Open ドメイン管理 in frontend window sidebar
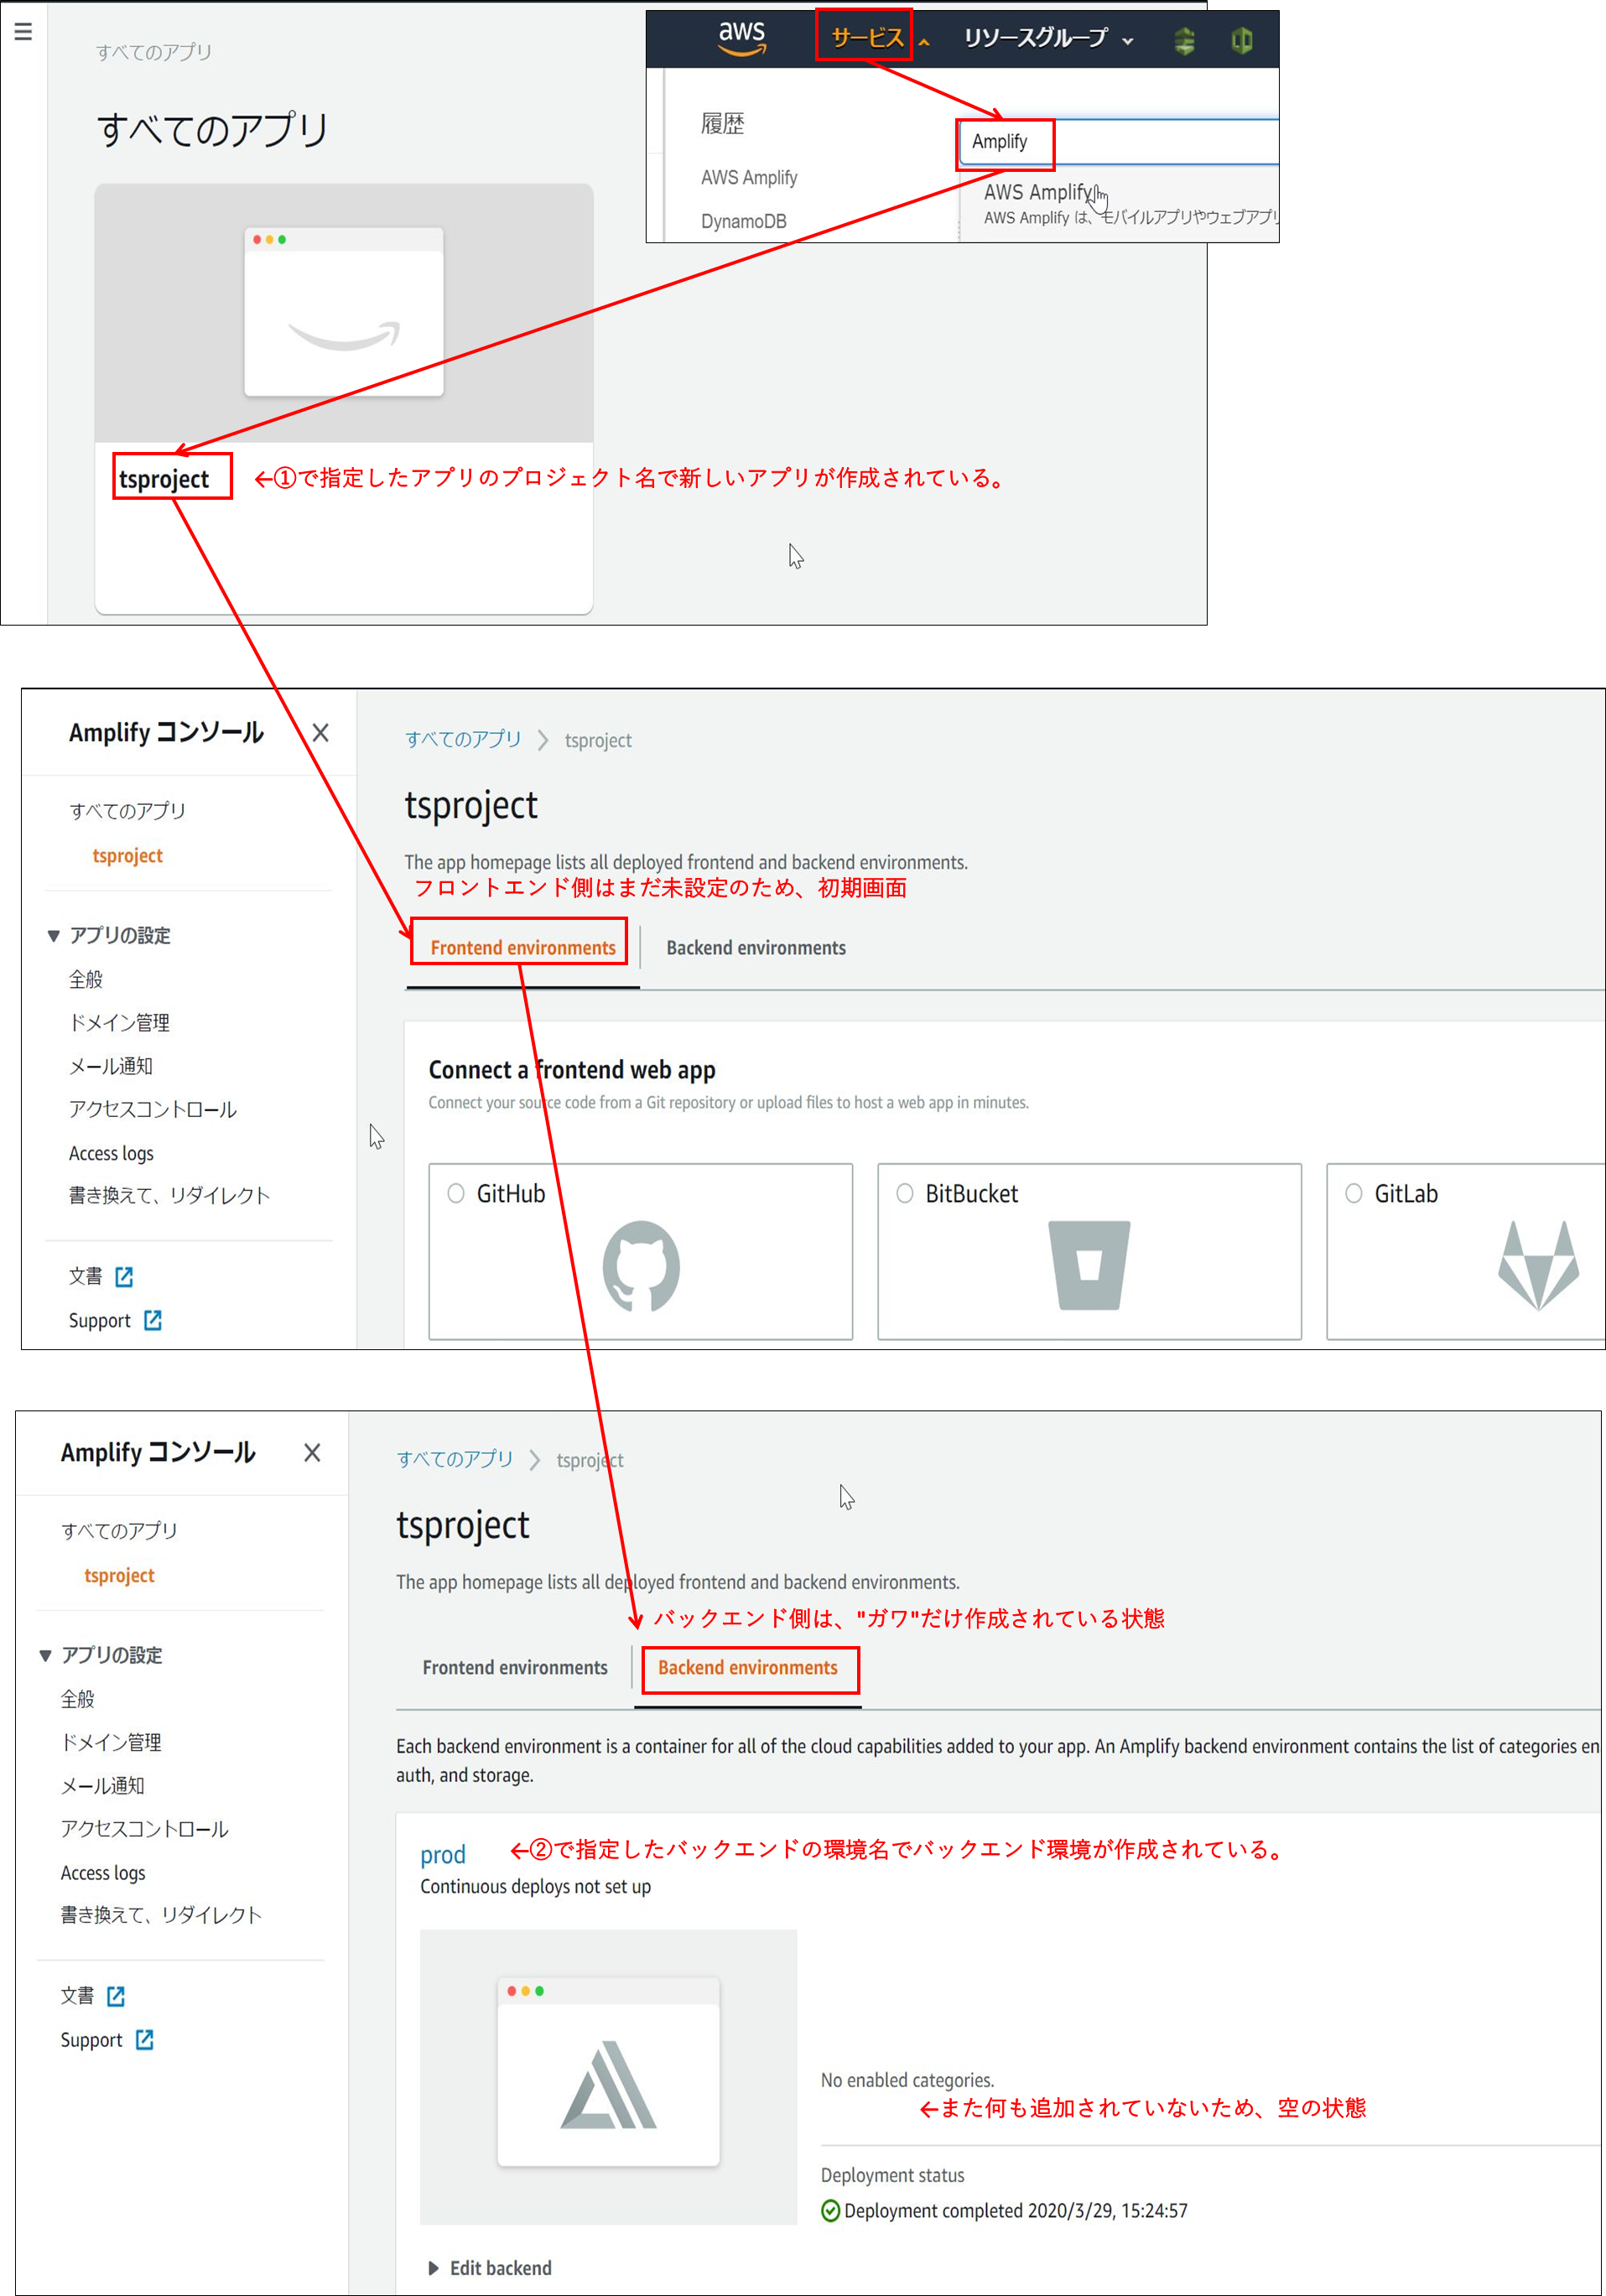This screenshot has width=1606, height=2296. (x=119, y=1023)
